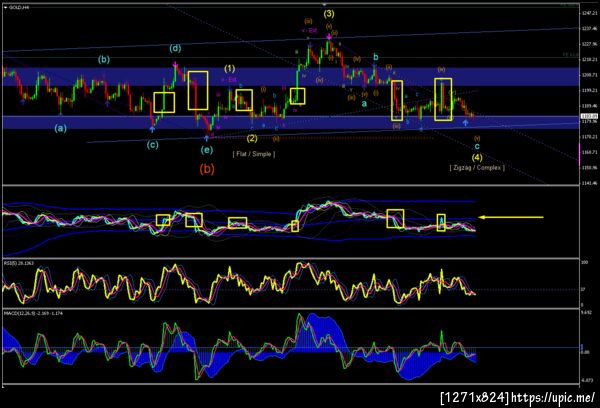
Task: Click the small triangle beside GOLD,H4
Action: [5, 7]
